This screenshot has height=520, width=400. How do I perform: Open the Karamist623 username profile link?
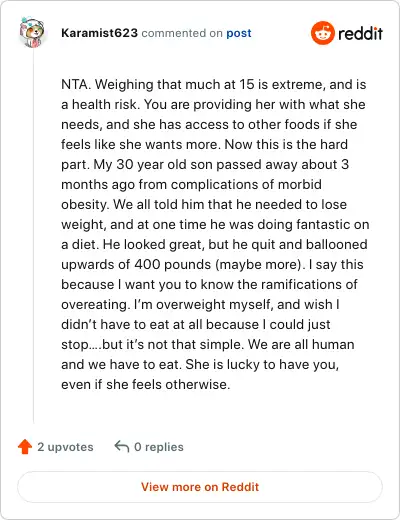pos(99,33)
